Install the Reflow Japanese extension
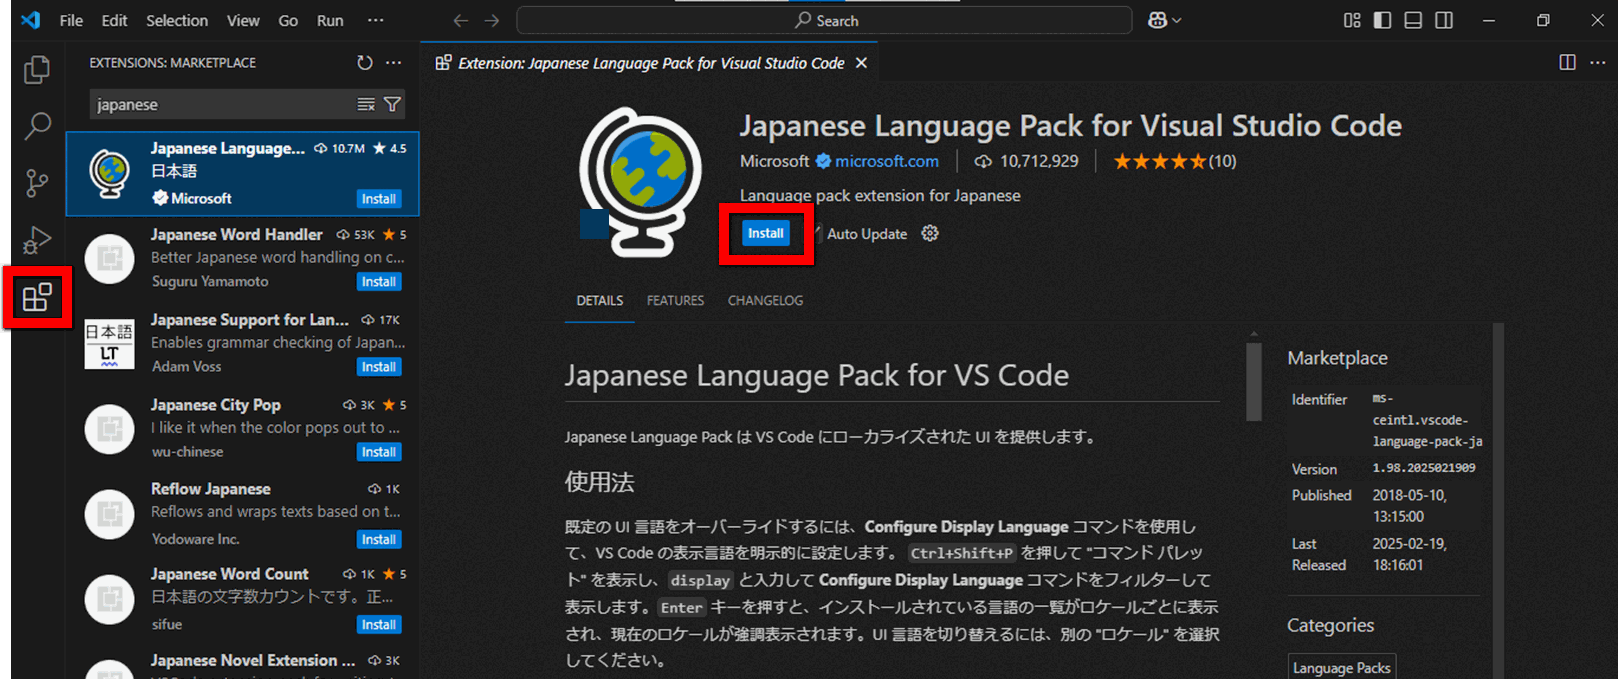Screen dimensions: 1618x679 click(x=379, y=539)
